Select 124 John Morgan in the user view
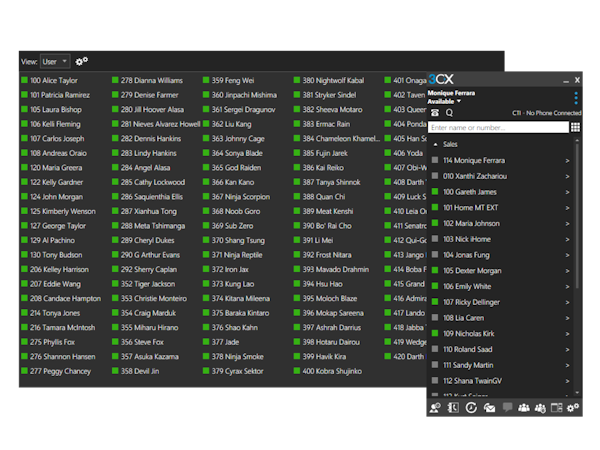The image size is (600, 450). click(52, 197)
